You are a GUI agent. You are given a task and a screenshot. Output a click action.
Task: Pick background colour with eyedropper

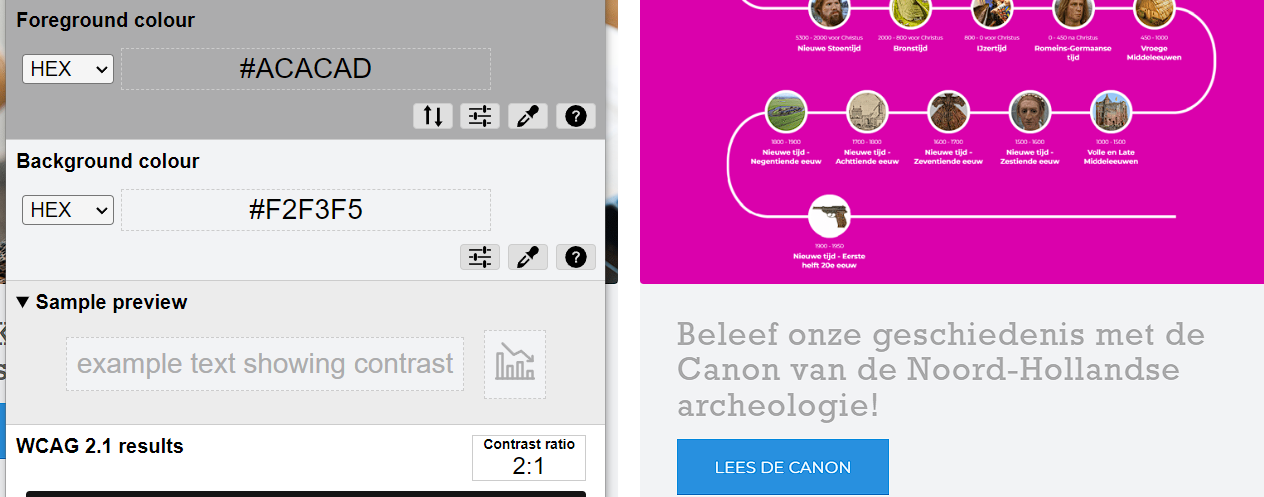528,257
